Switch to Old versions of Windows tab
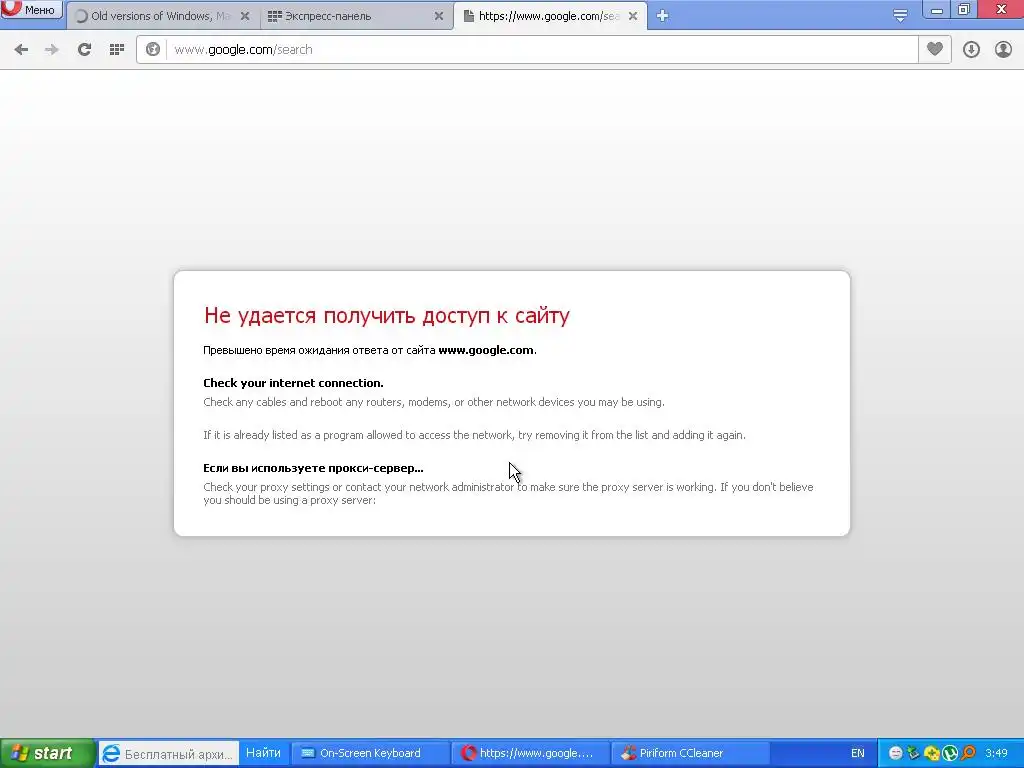1024x768 pixels. pyautogui.click(x=163, y=16)
